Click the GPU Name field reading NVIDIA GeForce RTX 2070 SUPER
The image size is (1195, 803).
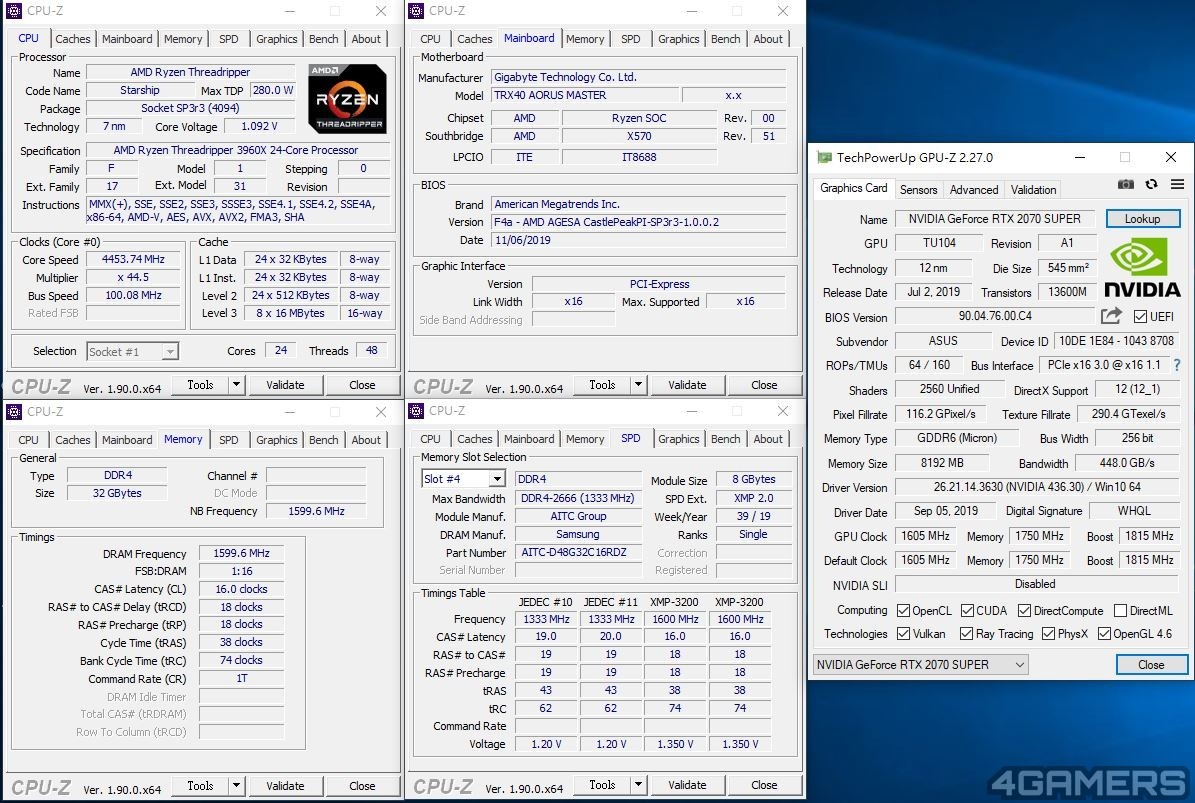coord(995,219)
